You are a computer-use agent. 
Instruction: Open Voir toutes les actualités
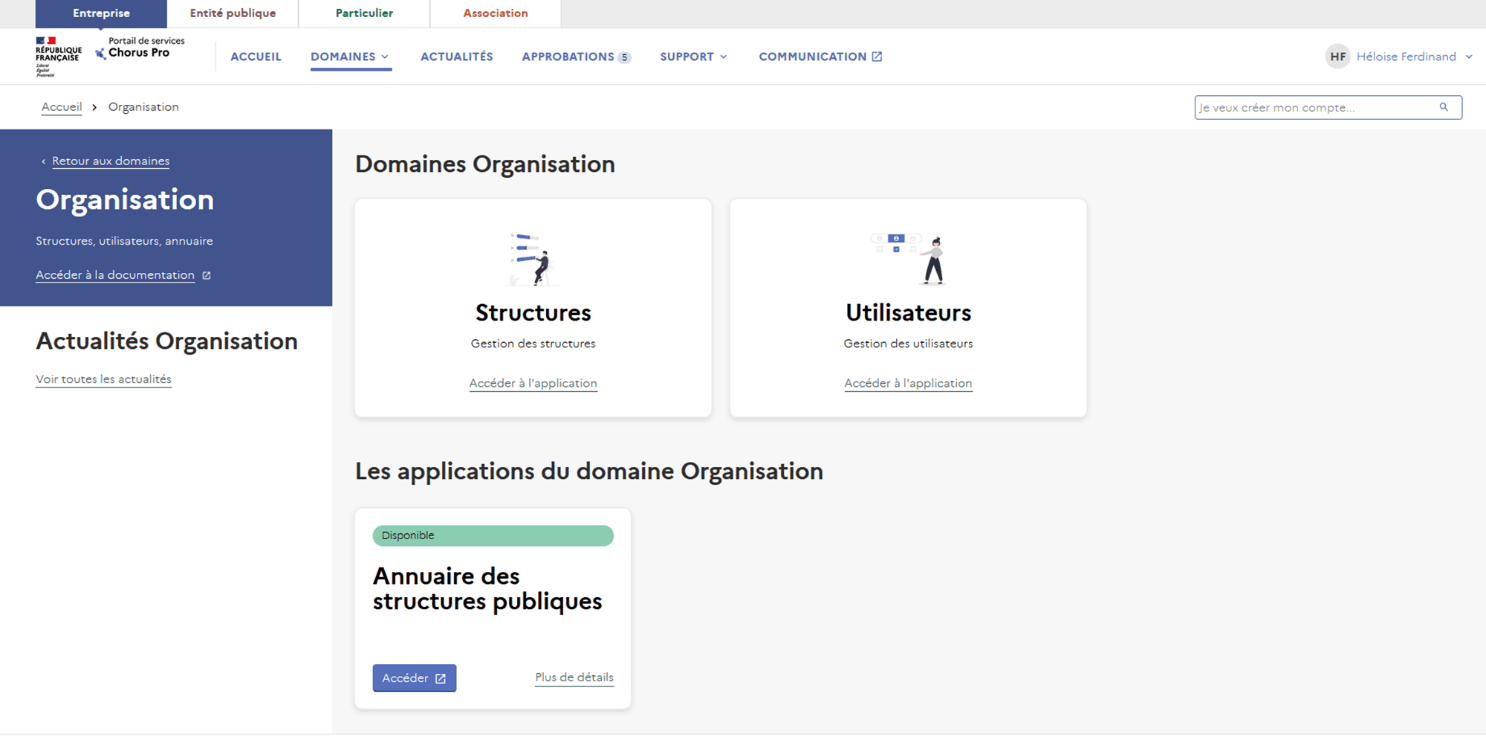[103, 379]
